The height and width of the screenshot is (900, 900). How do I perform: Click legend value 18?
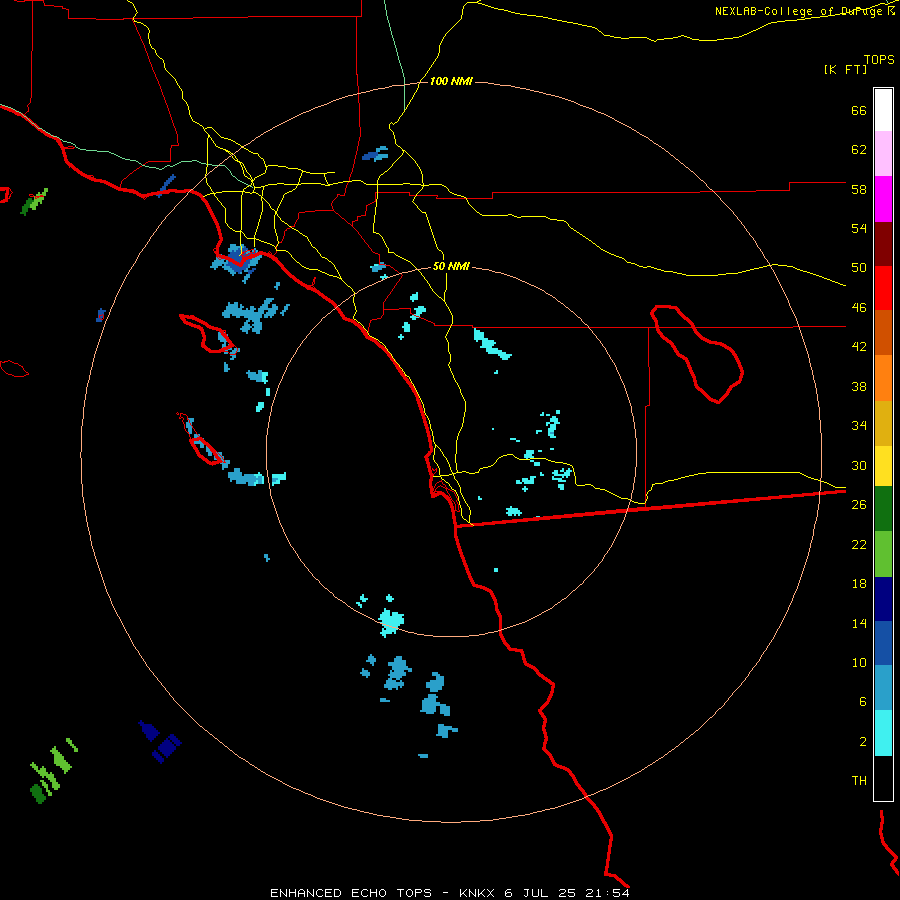859,584
